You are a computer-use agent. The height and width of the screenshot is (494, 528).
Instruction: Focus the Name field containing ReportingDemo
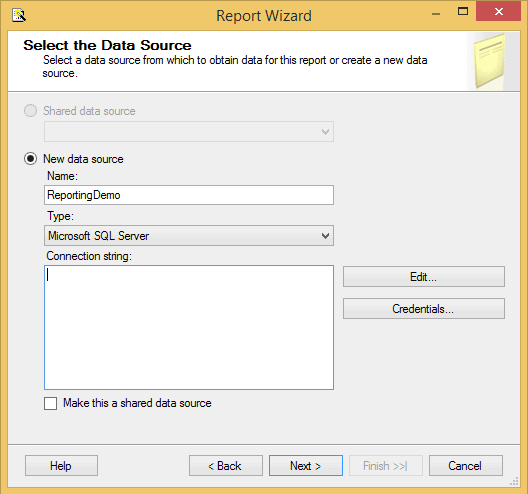pos(189,195)
